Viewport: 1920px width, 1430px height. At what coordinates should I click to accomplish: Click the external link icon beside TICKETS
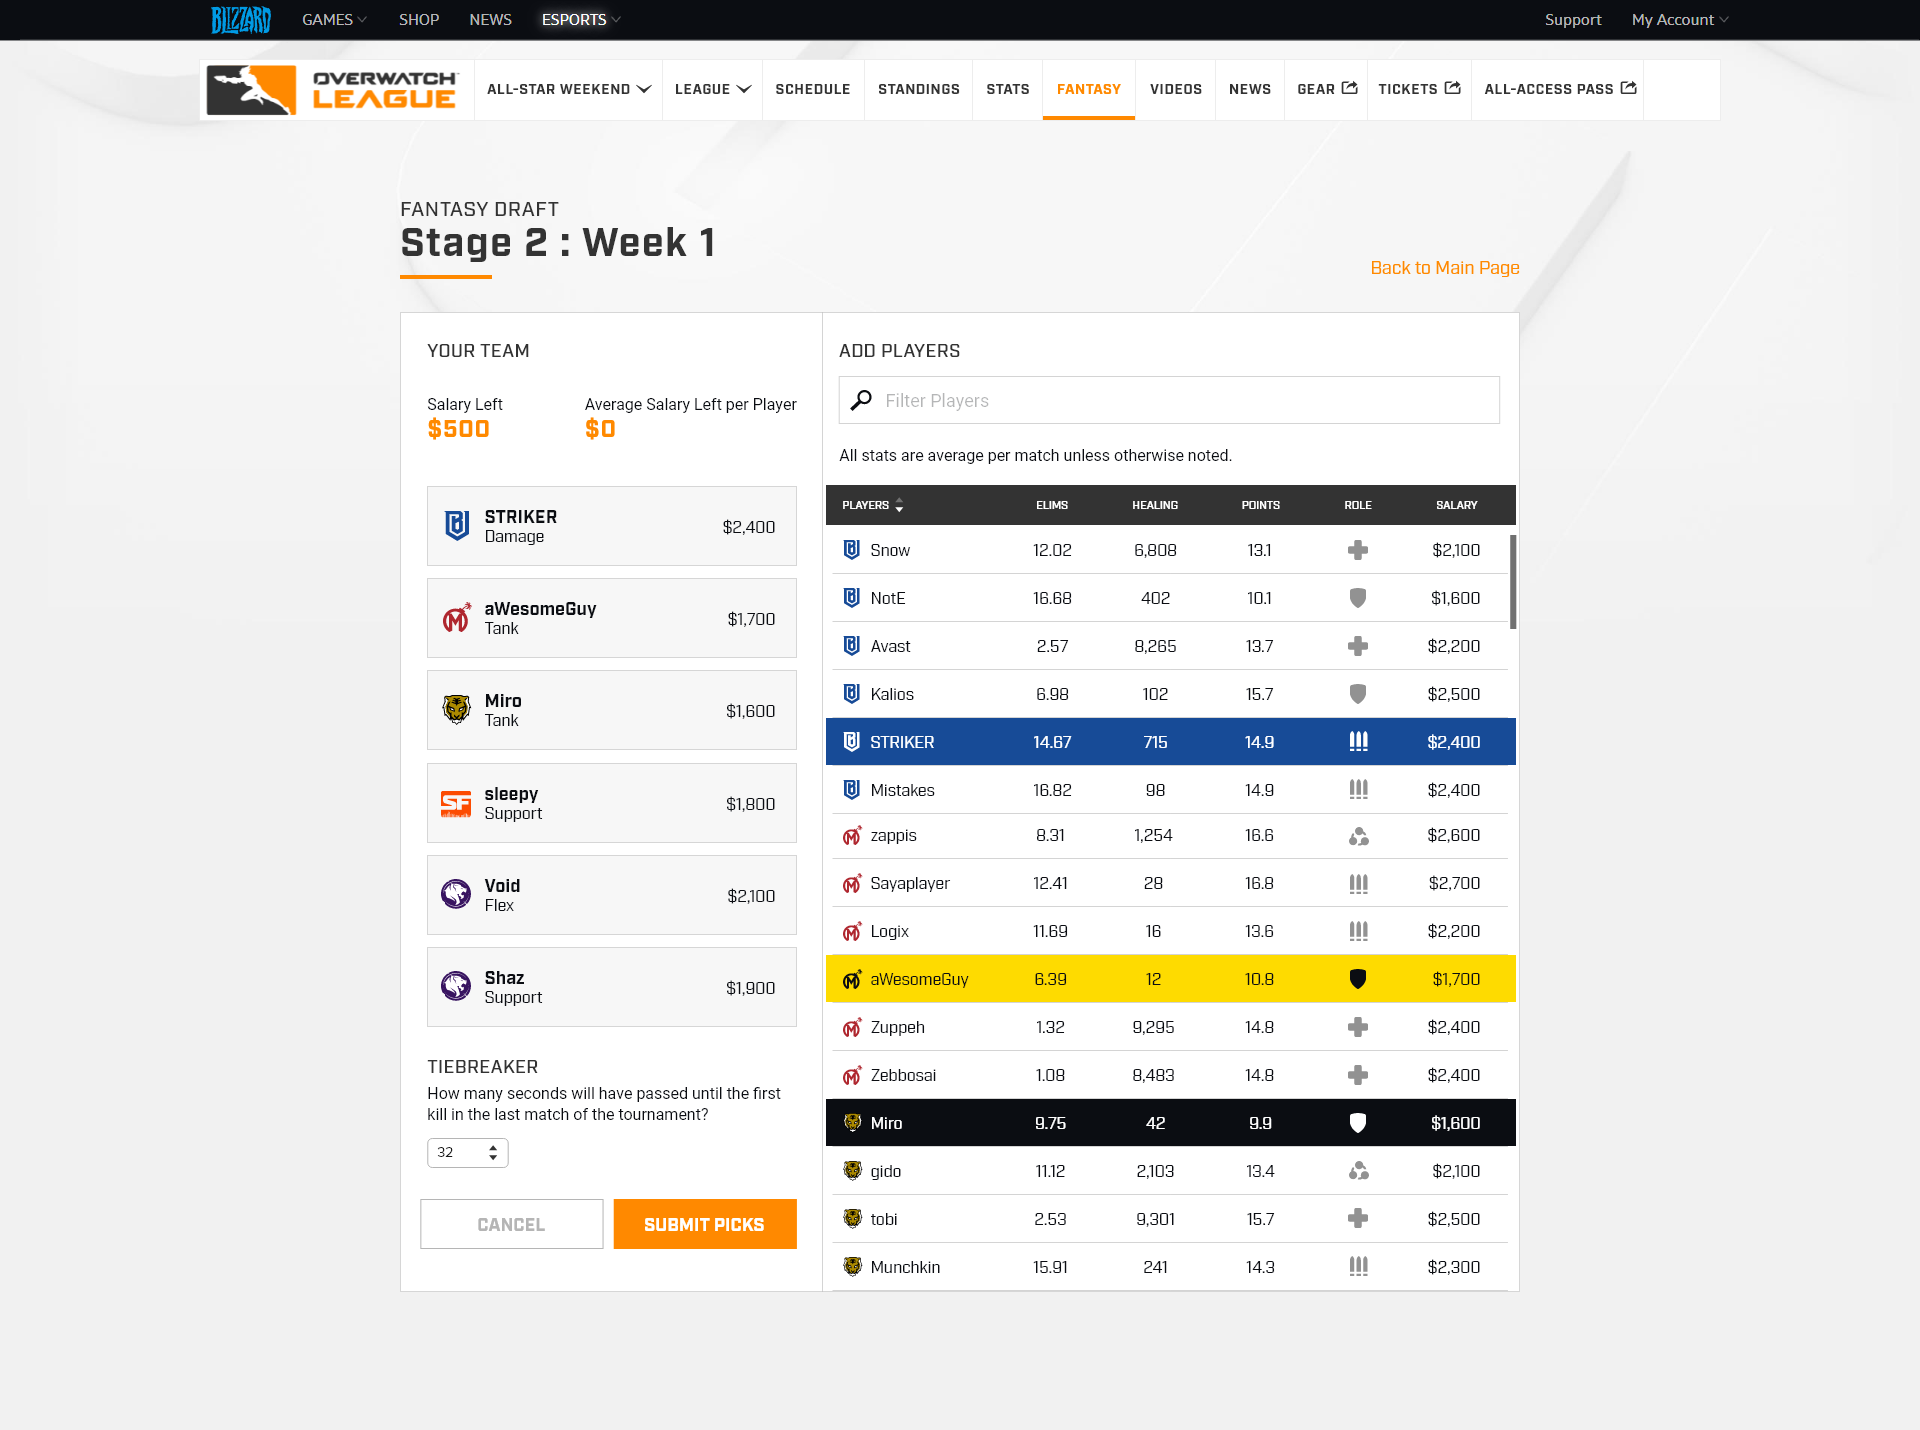coord(1451,88)
